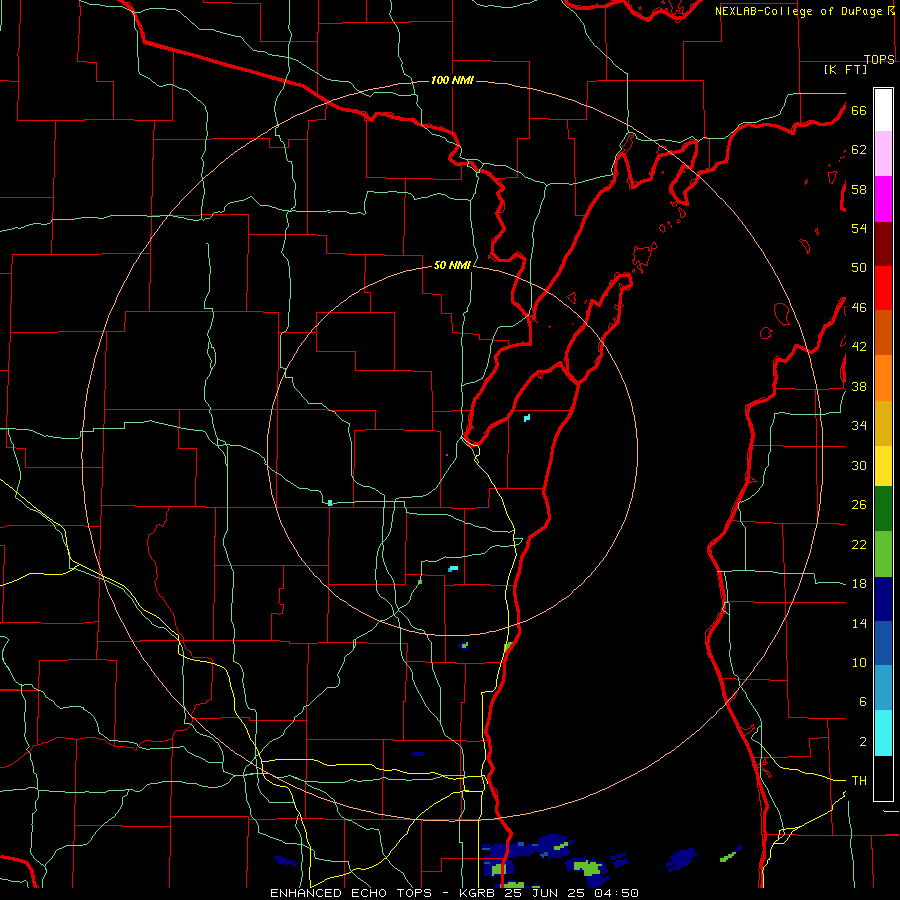Click the "TOPS" legend heading
This screenshot has height=900, width=900.
point(879,60)
